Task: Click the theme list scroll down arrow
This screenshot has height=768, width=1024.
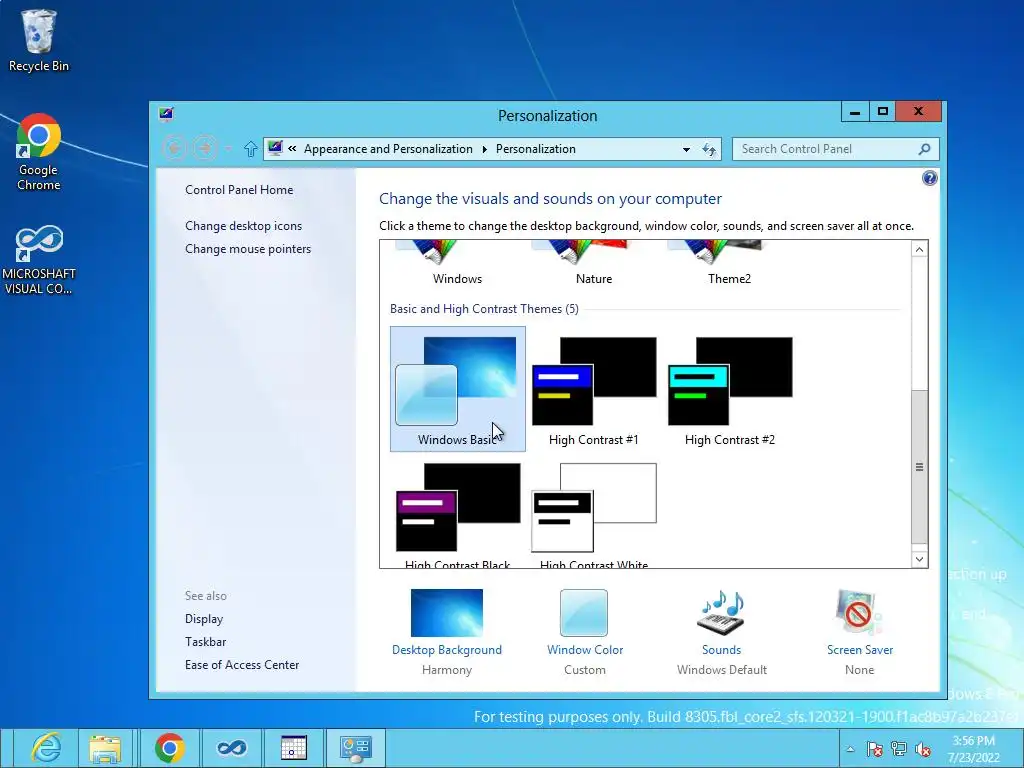Action: coord(920,559)
